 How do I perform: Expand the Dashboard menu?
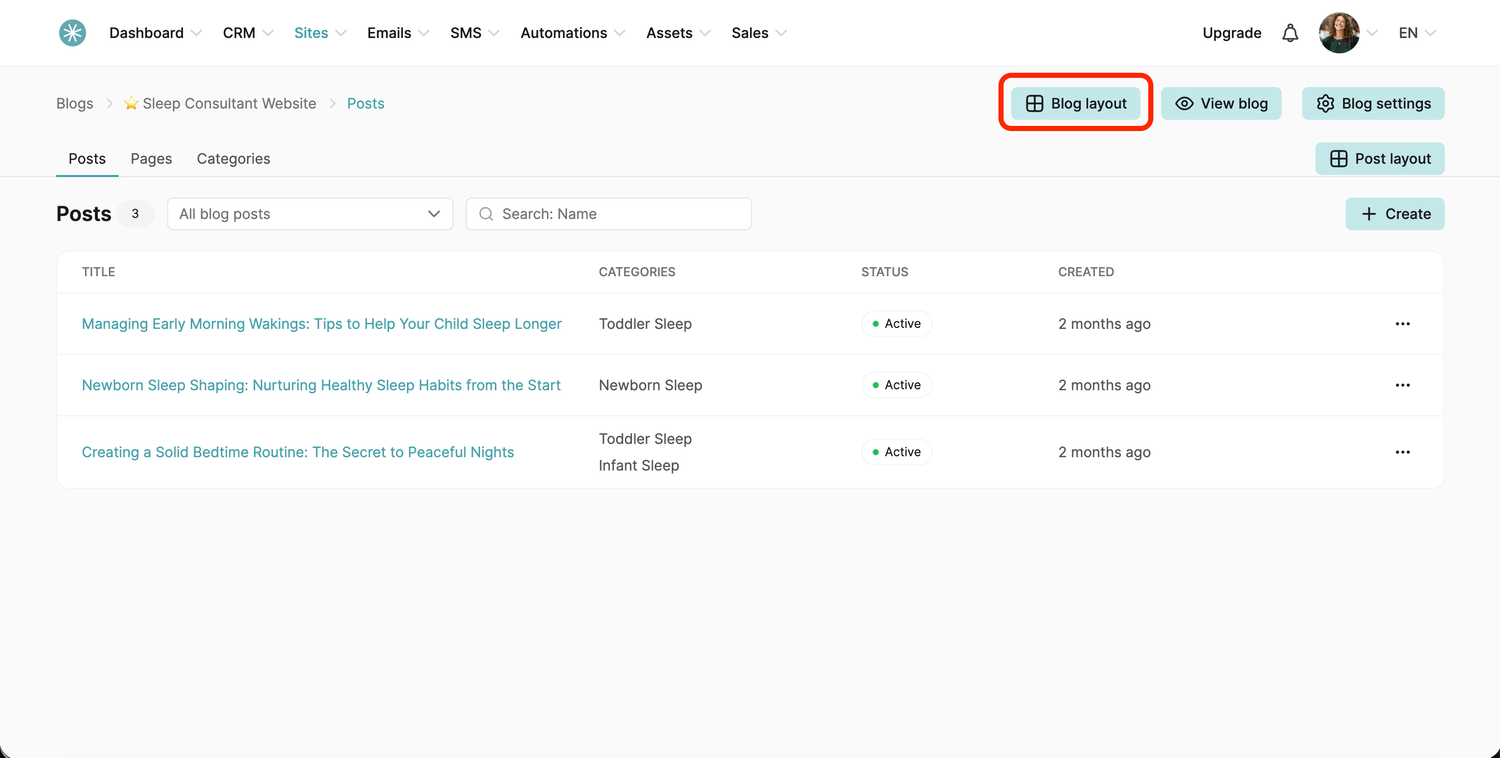pos(156,33)
